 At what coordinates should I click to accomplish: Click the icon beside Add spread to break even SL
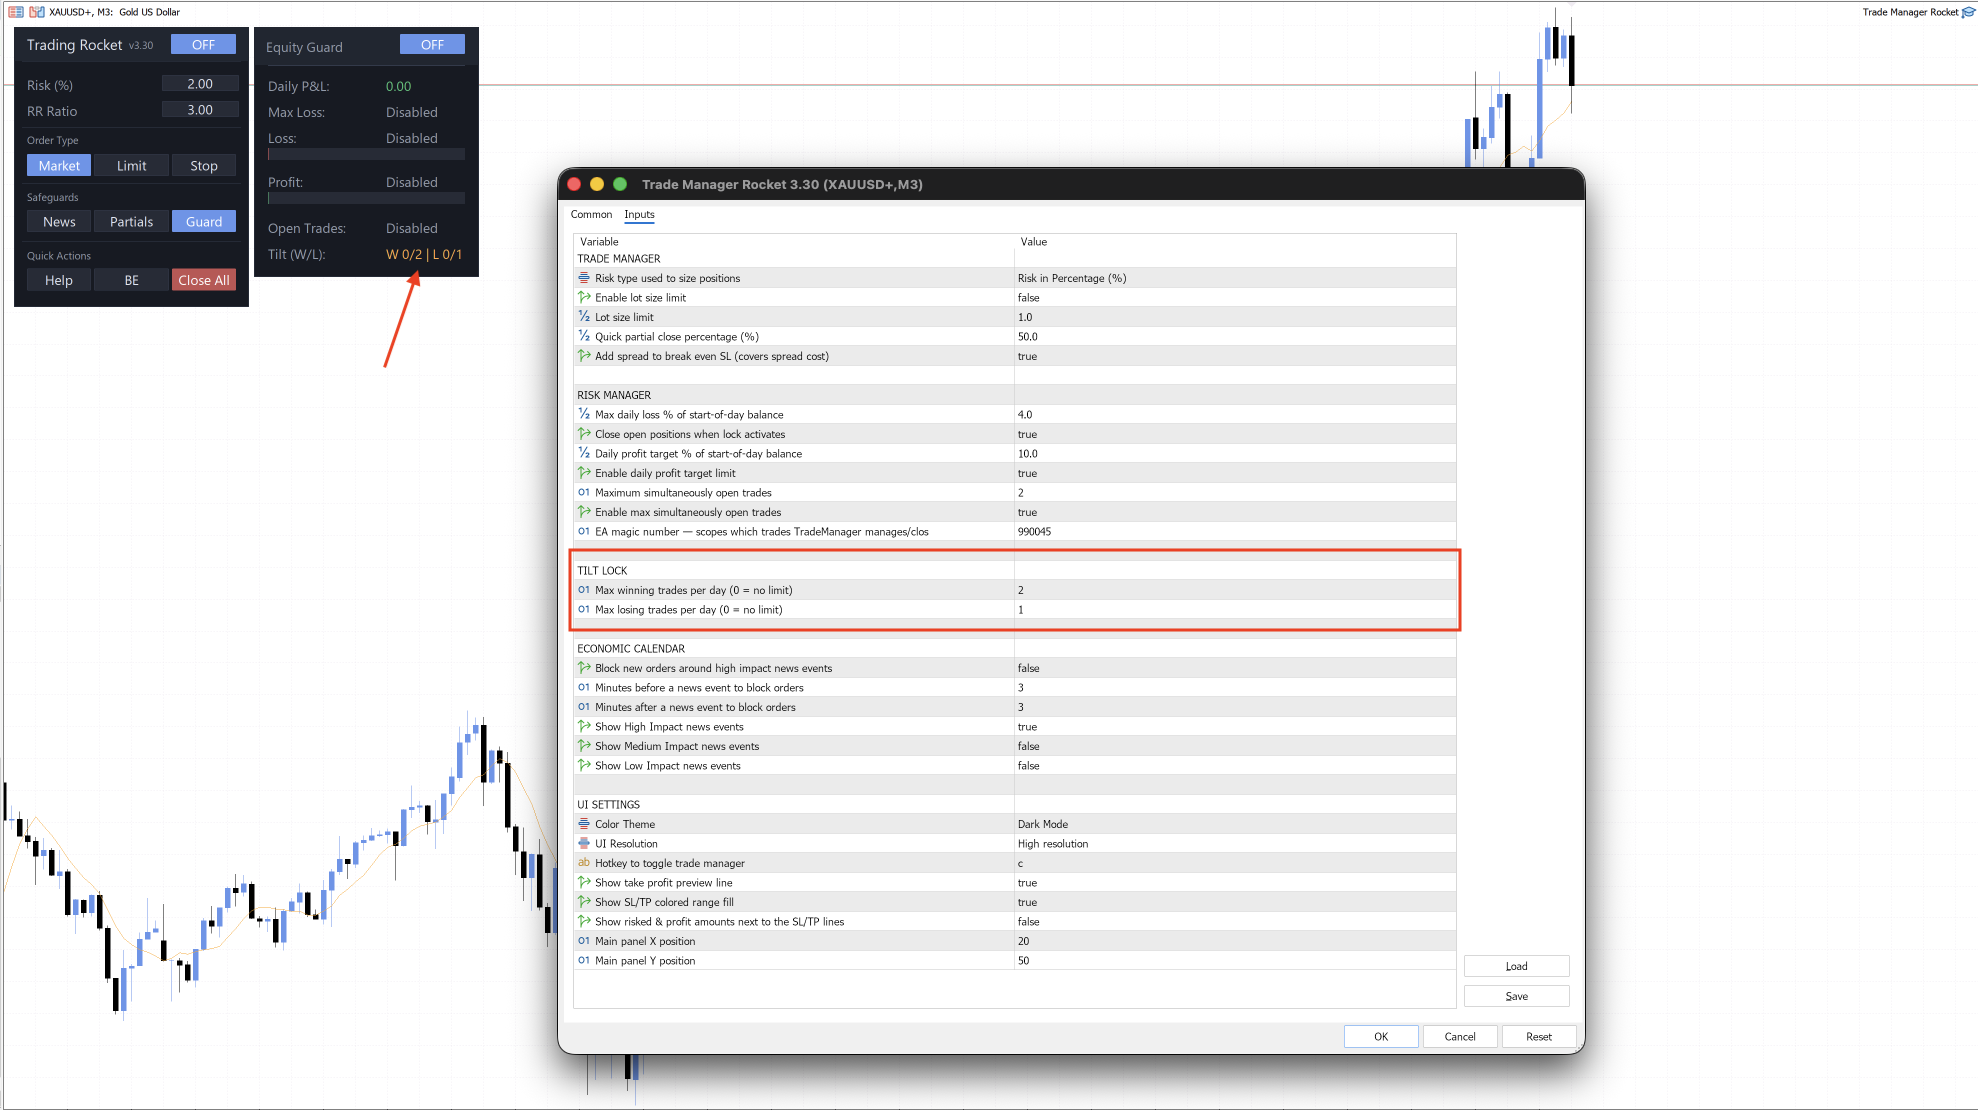coord(584,356)
